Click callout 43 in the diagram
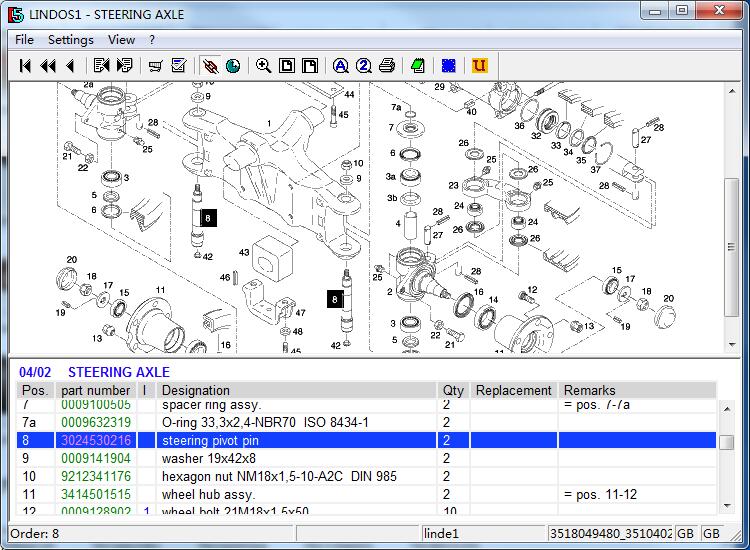The height and width of the screenshot is (550, 750). (244, 252)
